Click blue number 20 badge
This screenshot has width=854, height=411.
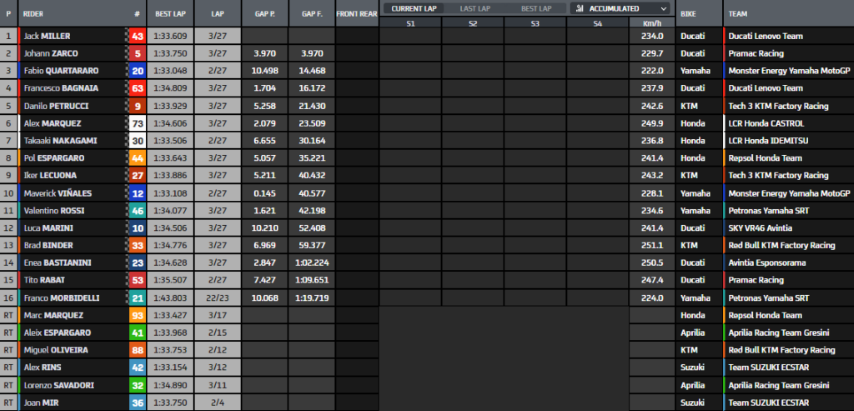[x=137, y=71]
